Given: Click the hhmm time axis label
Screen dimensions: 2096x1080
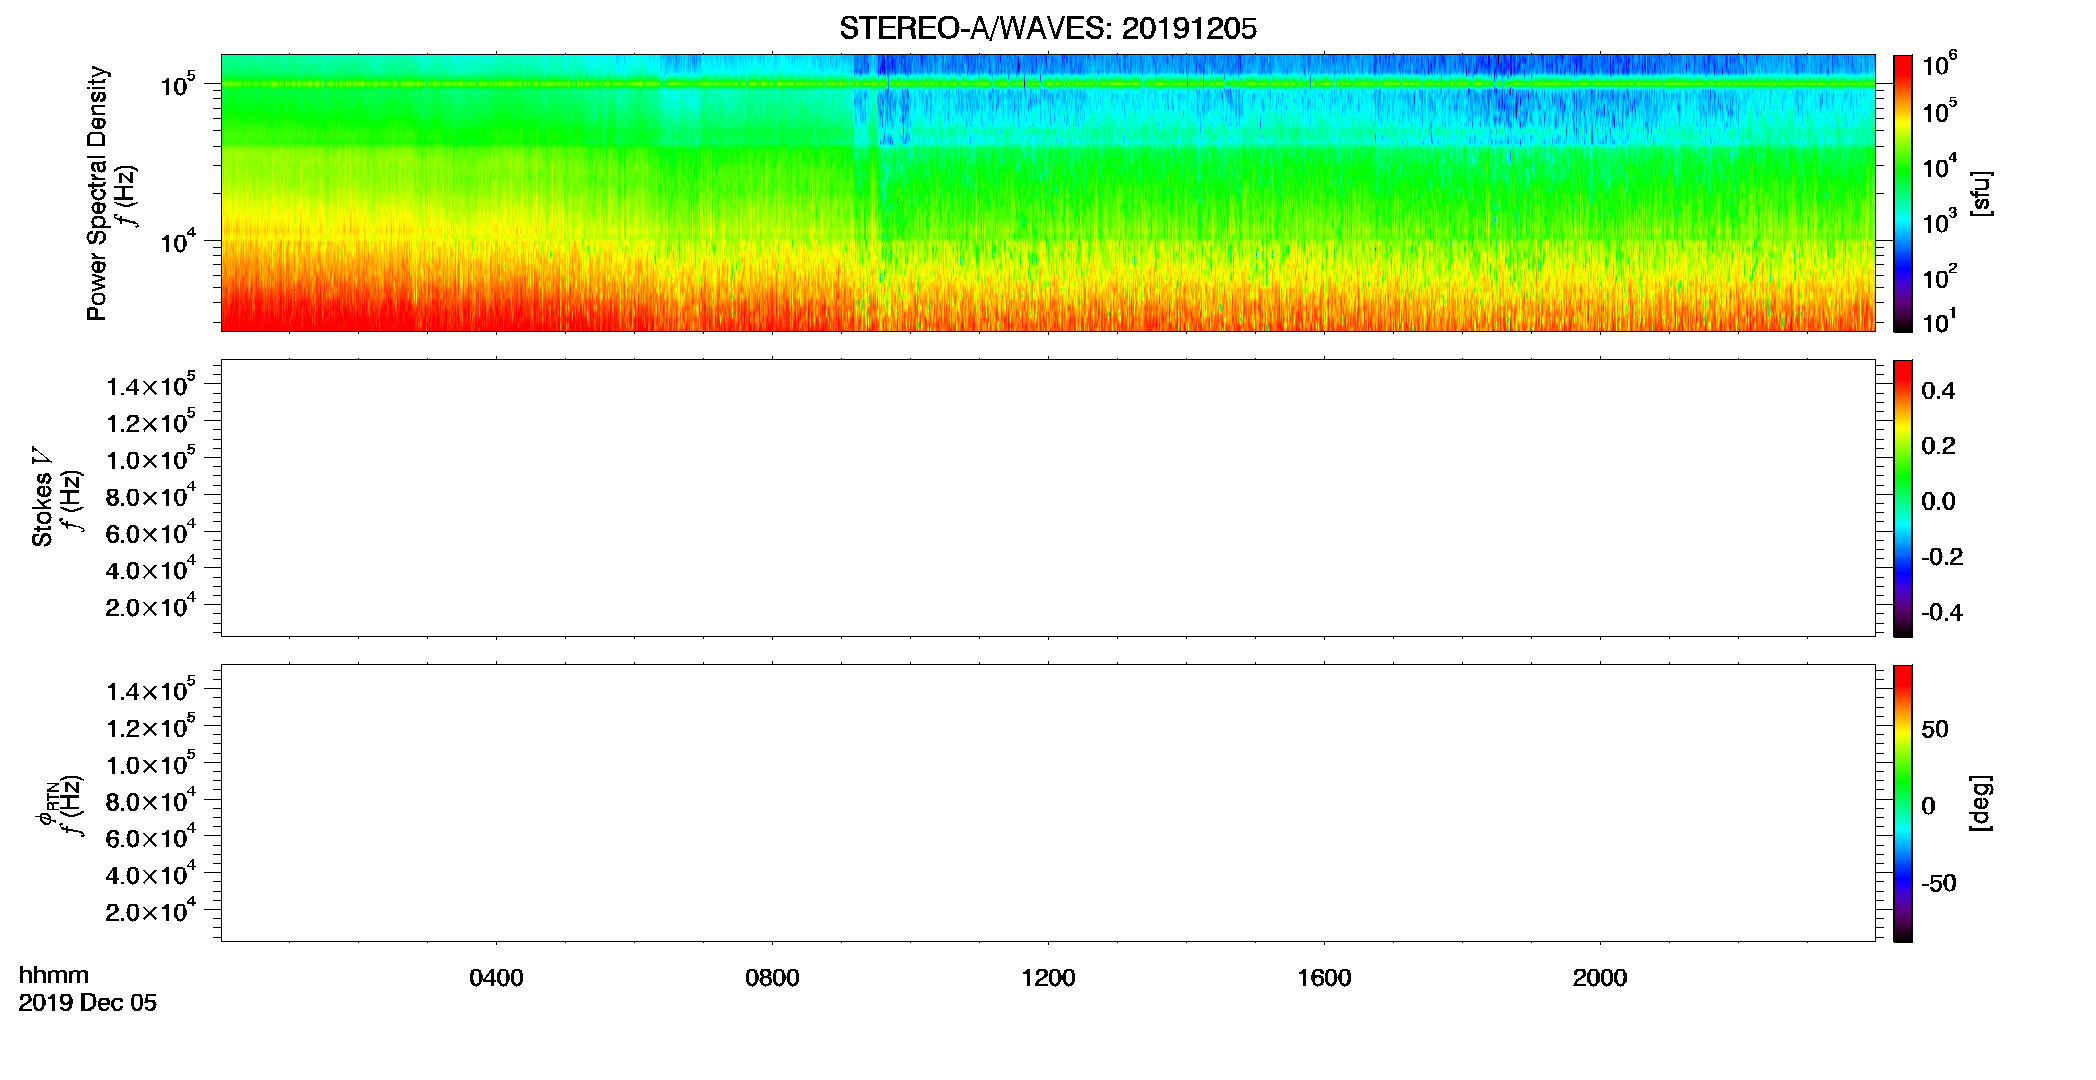Looking at the screenshot, I should [54, 975].
